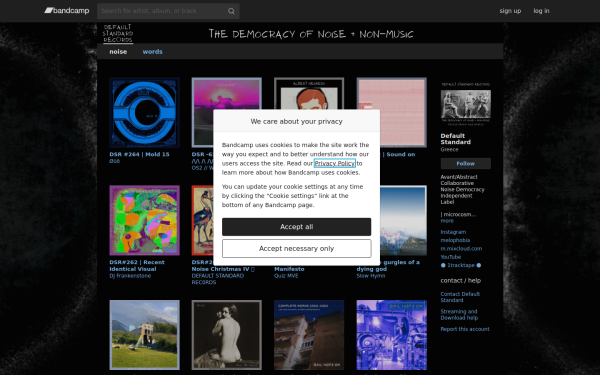This screenshot has width=600, height=375.
Task: Click Accept necessary only
Action: coord(297,249)
